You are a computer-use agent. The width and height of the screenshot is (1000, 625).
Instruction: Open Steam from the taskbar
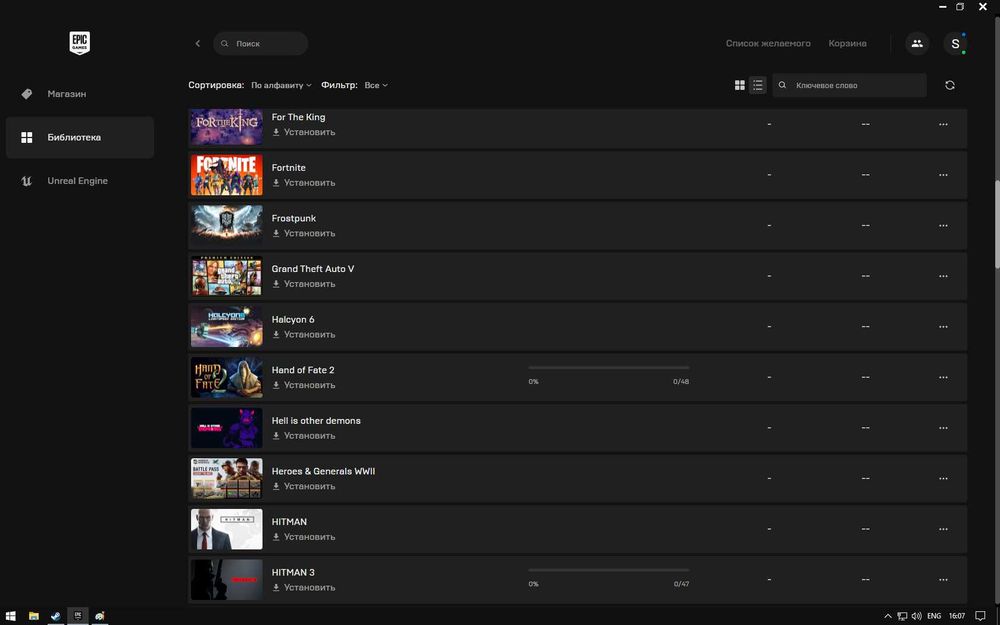pyautogui.click(x=55, y=616)
